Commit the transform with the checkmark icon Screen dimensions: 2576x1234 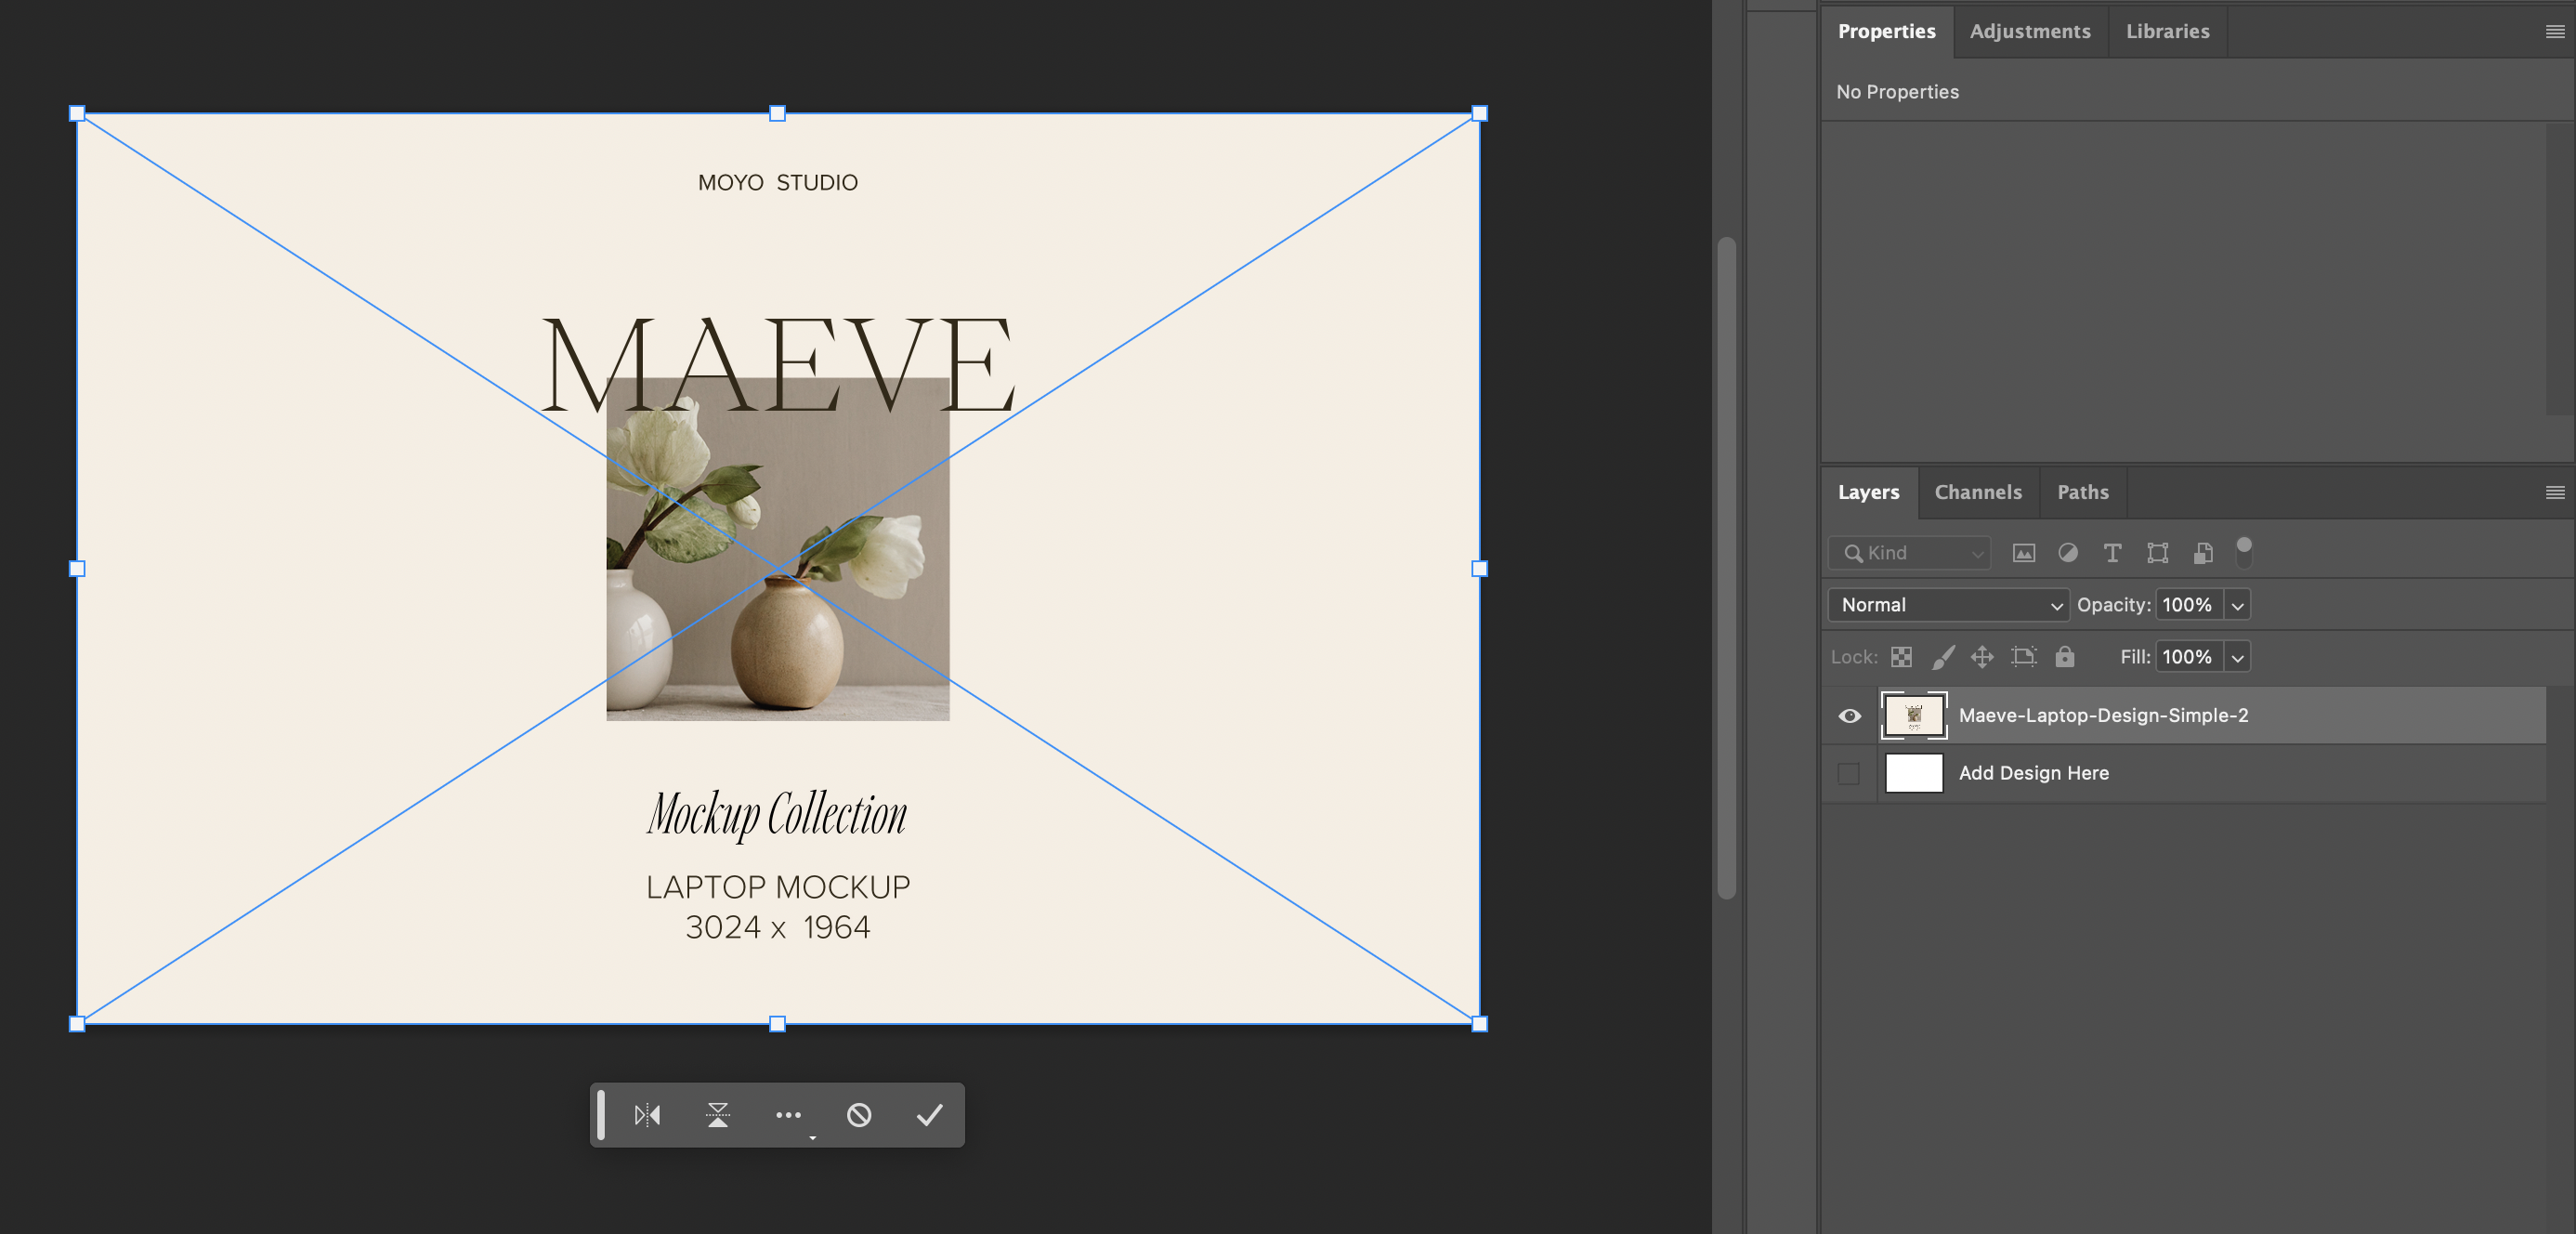point(929,1115)
